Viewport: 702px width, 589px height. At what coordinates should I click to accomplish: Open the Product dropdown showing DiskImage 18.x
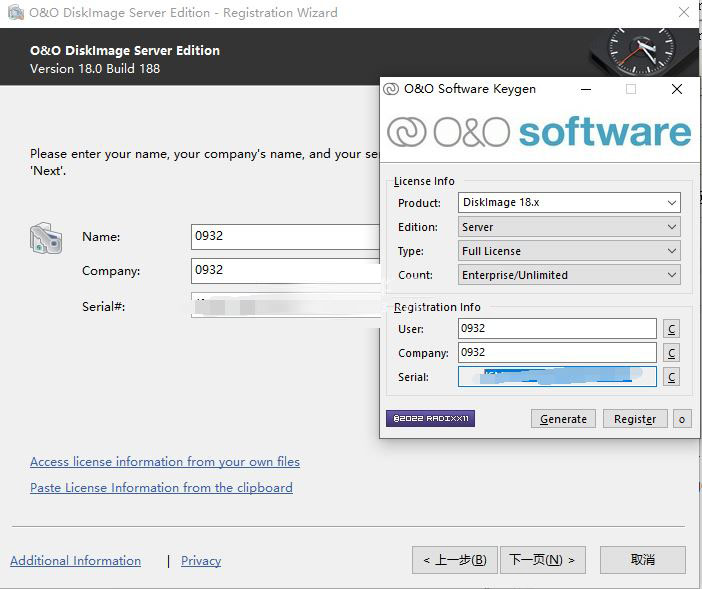pos(569,203)
